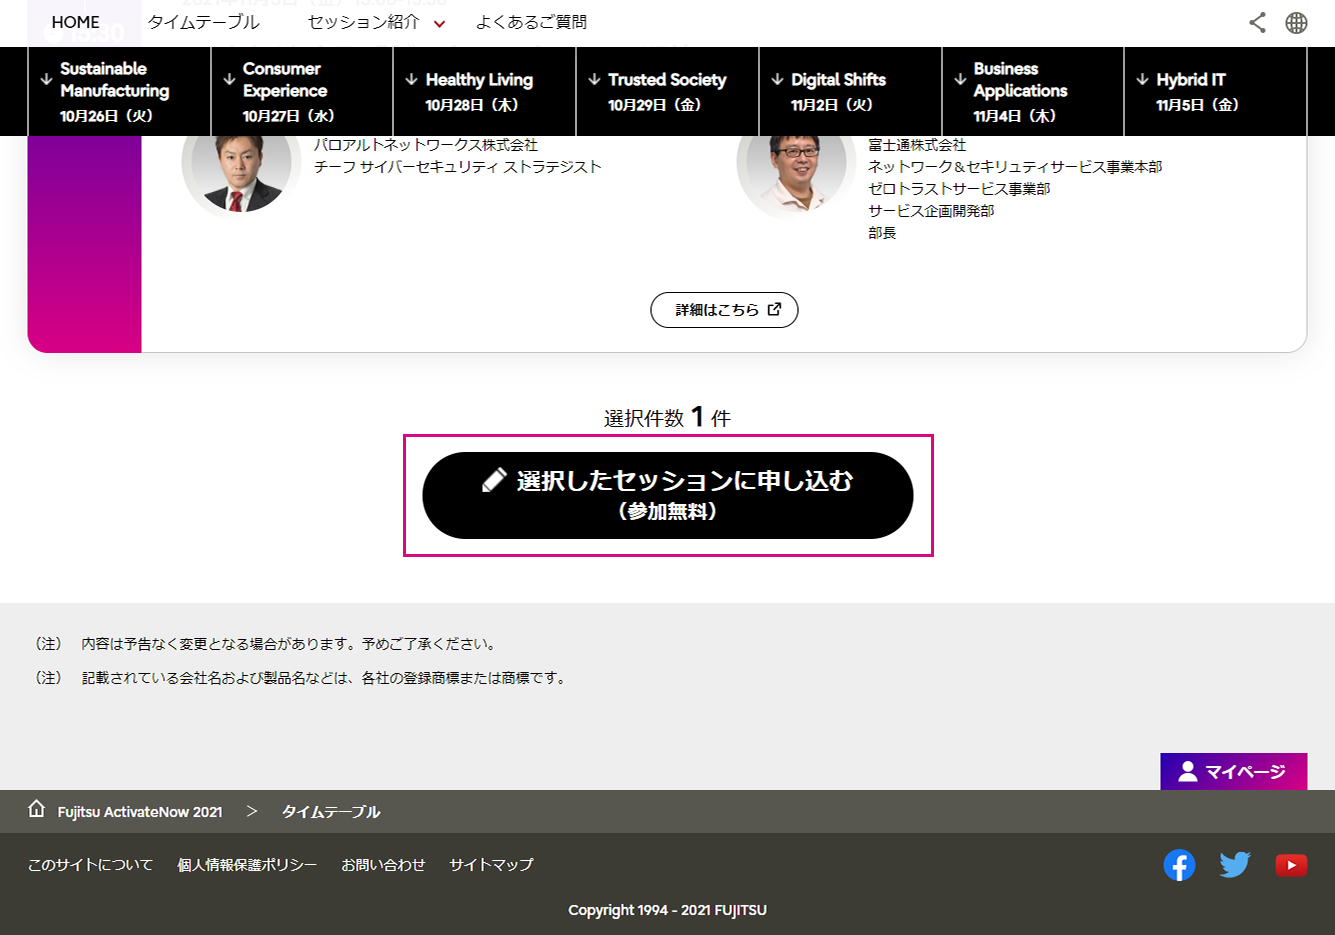Click ゼロトラストサービス事業部 text
Screen dimensions: 1335x935
pos(959,189)
